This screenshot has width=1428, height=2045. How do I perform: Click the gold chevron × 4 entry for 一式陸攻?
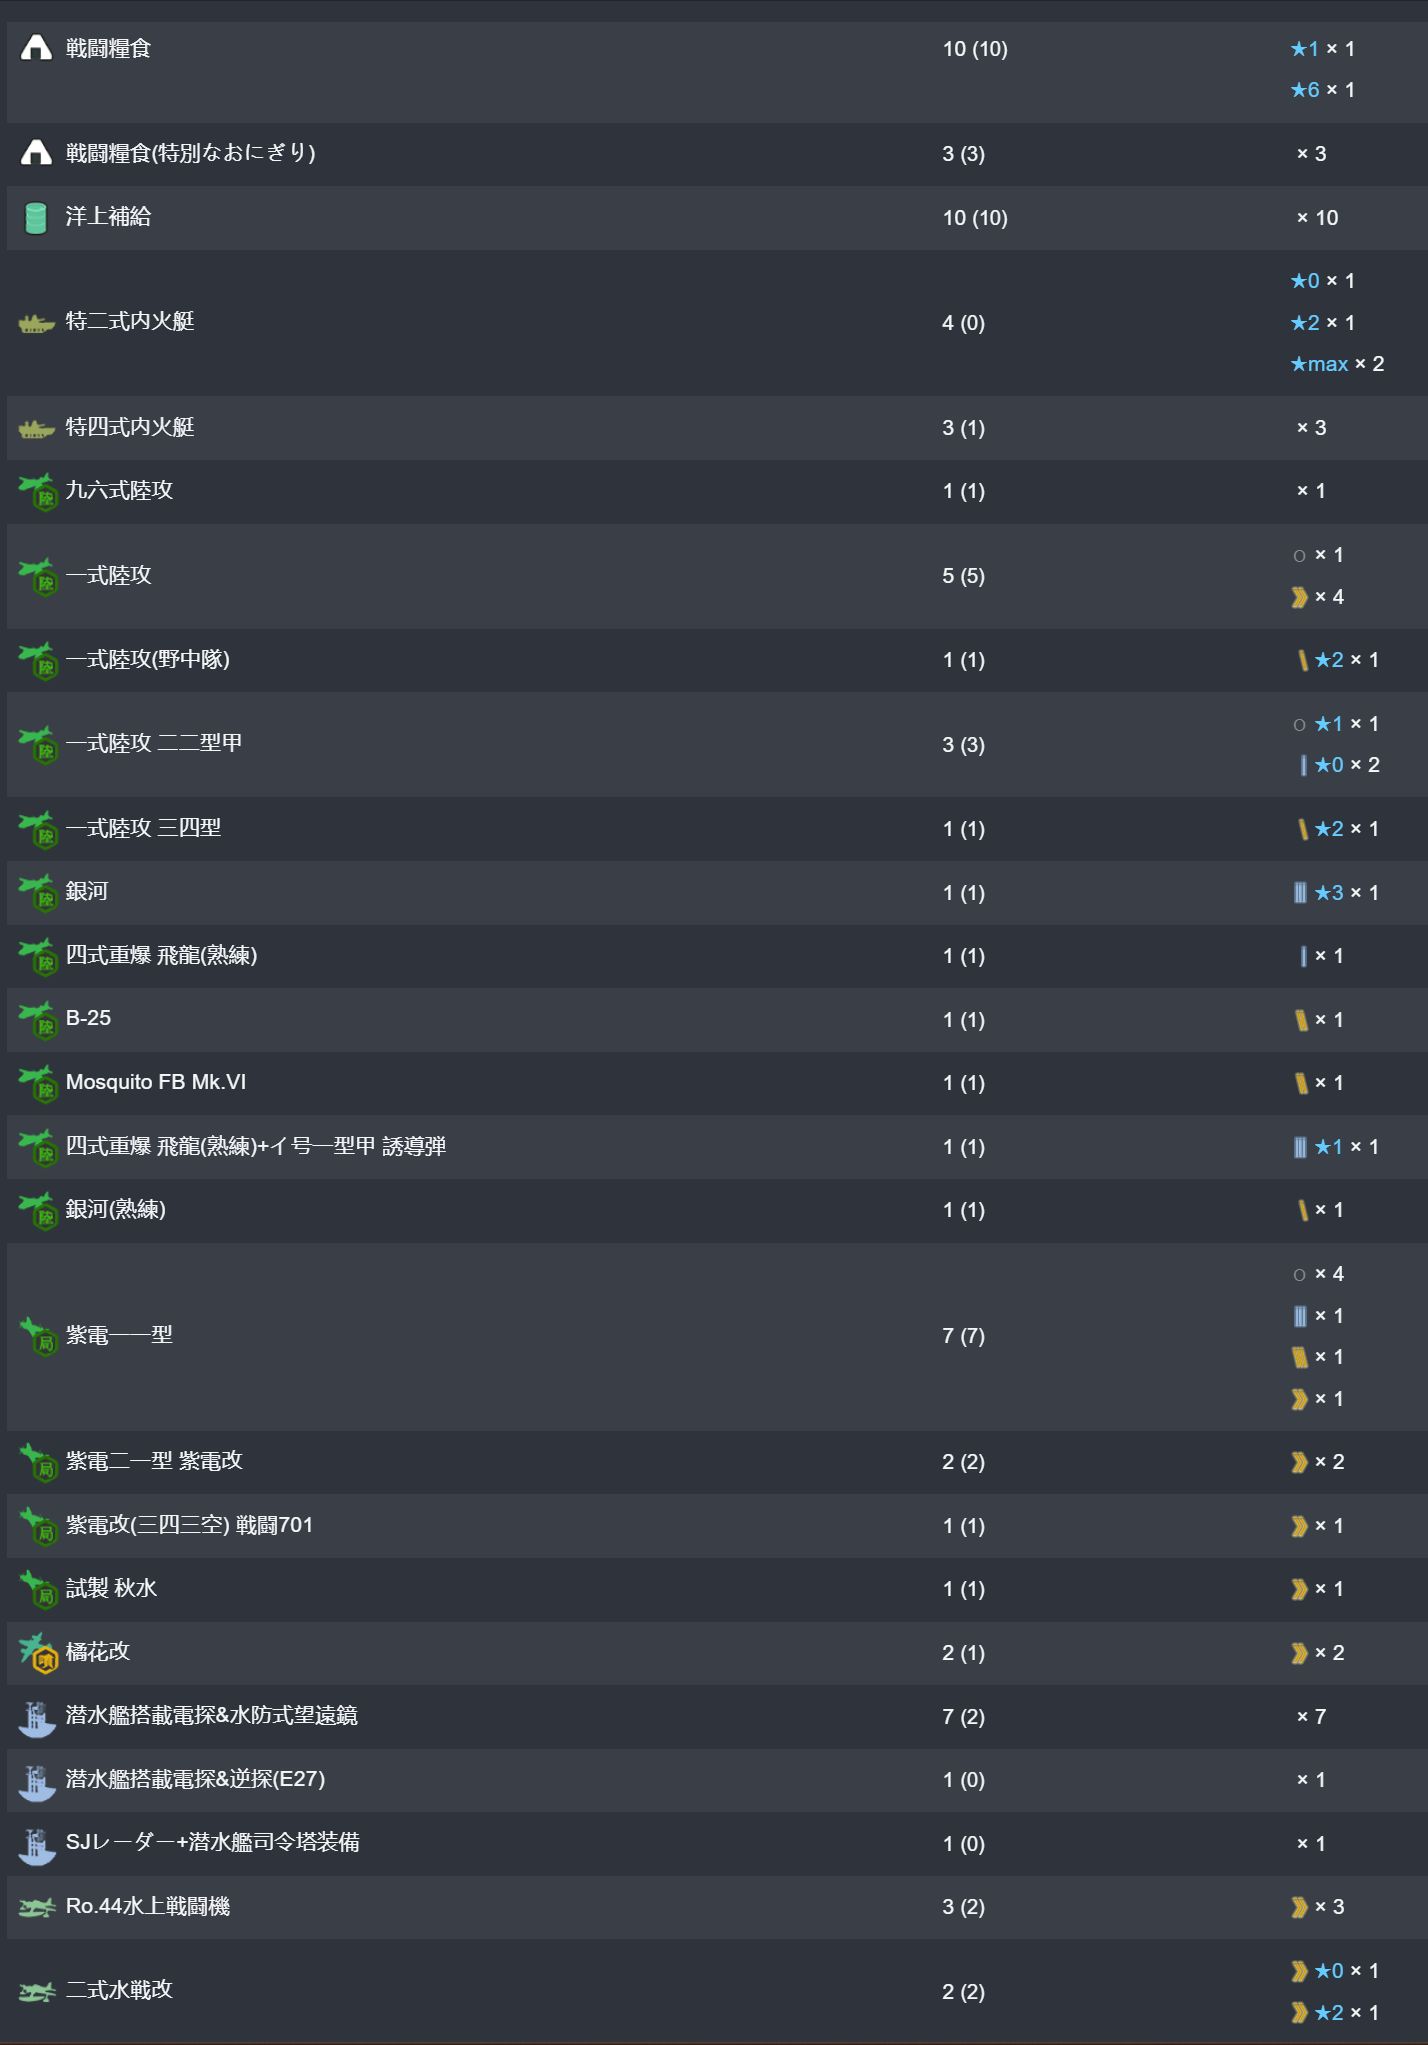pyautogui.click(x=1317, y=597)
